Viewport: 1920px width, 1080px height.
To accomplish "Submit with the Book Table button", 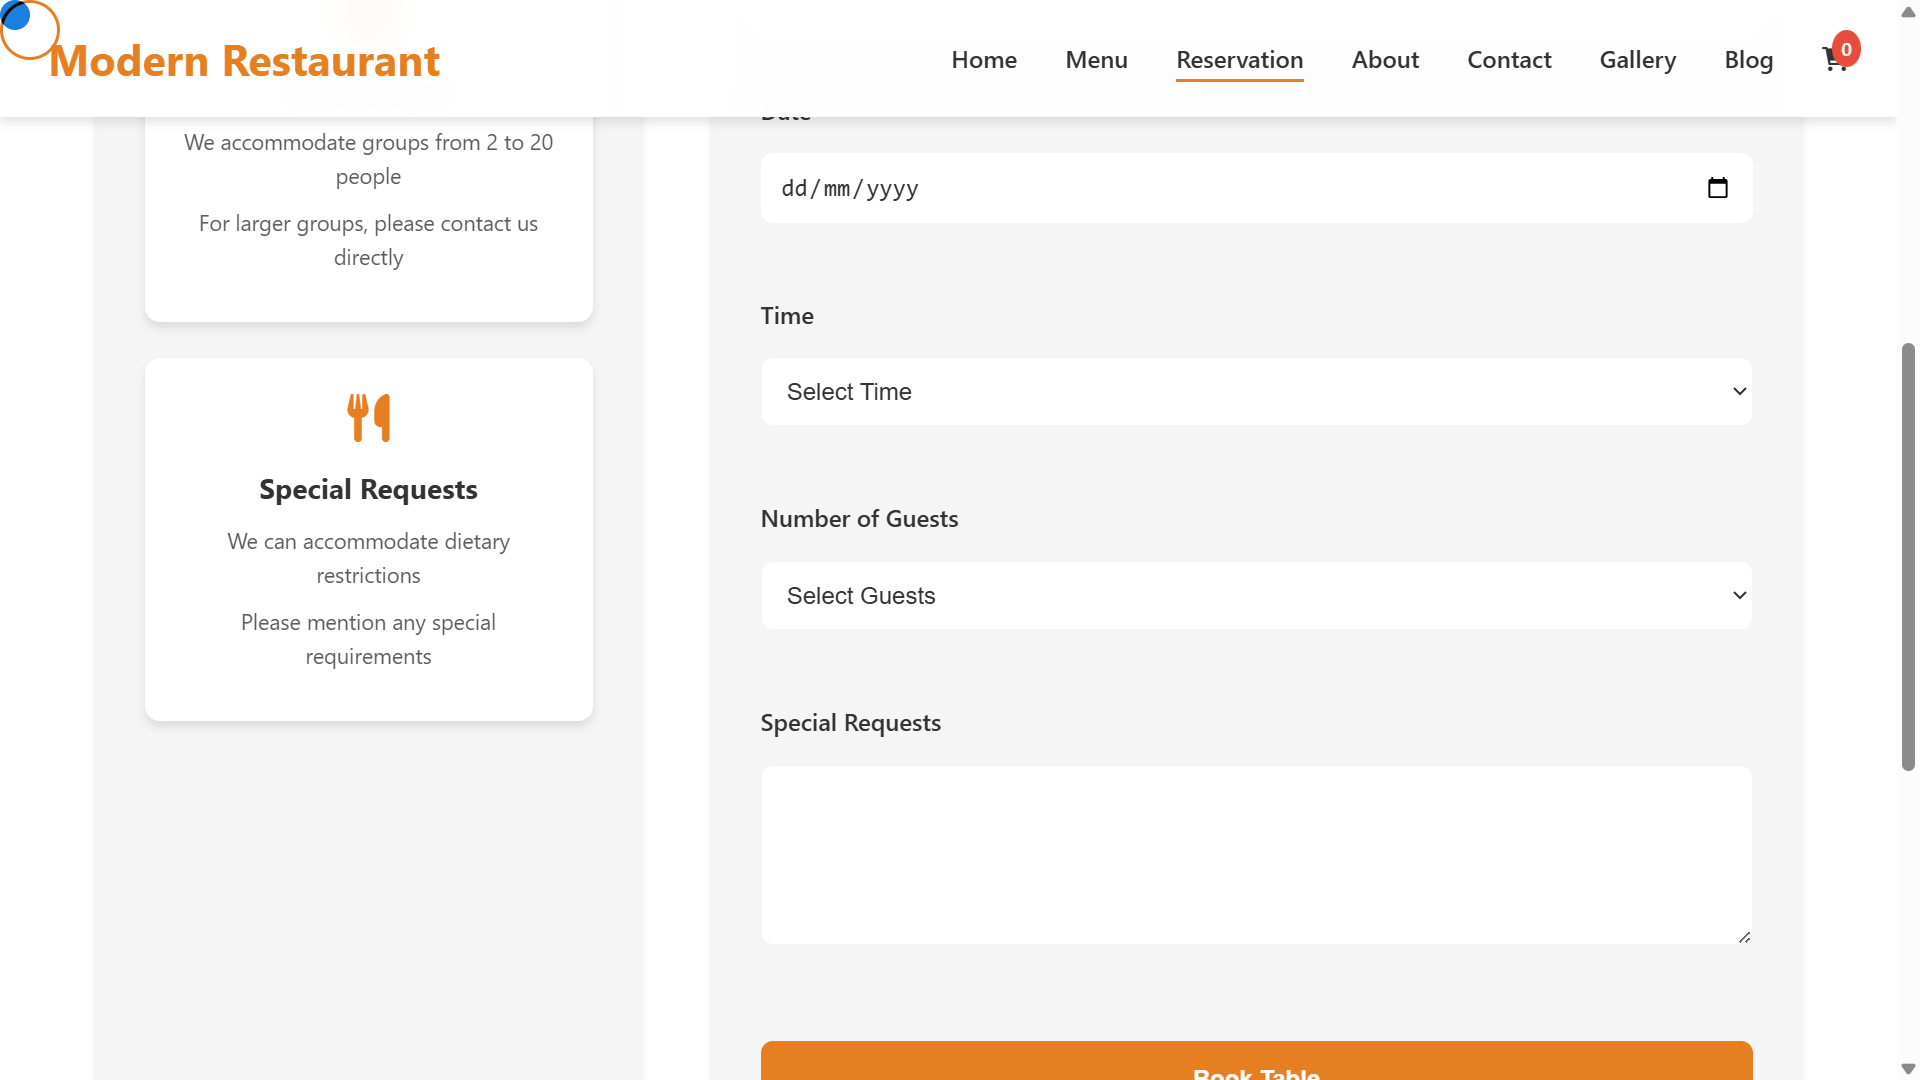I will [x=1256, y=1061].
